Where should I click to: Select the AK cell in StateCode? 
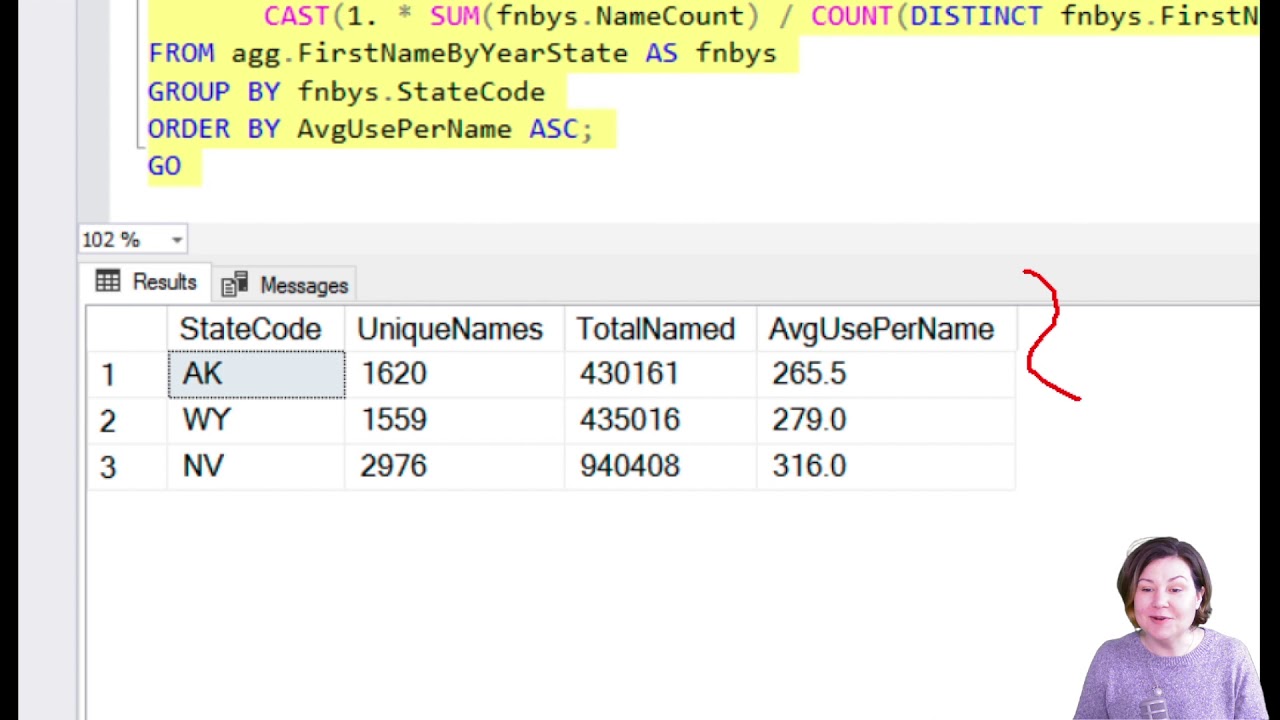(255, 374)
